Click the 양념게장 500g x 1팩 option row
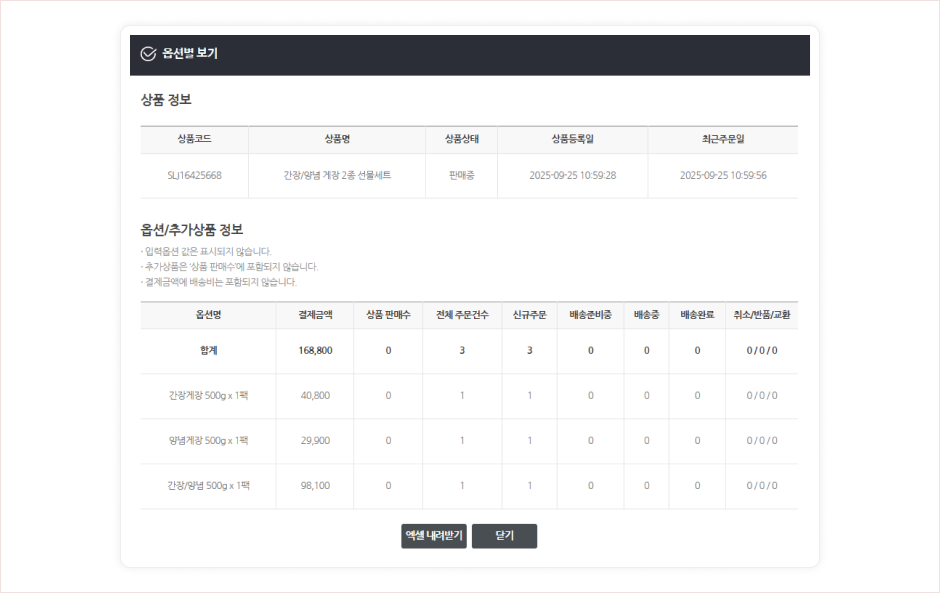 (208, 441)
